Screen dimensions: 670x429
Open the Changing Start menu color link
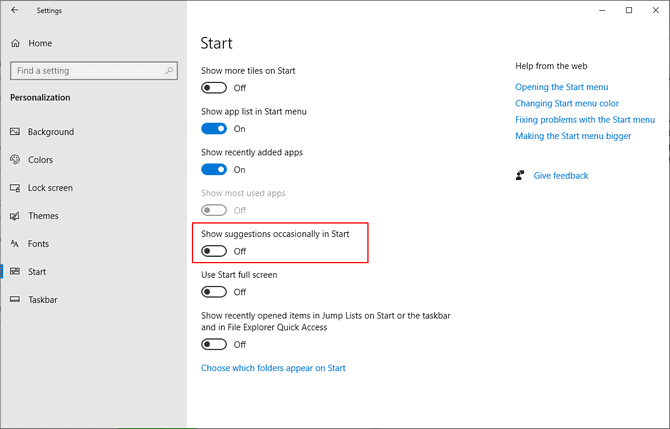click(x=566, y=104)
